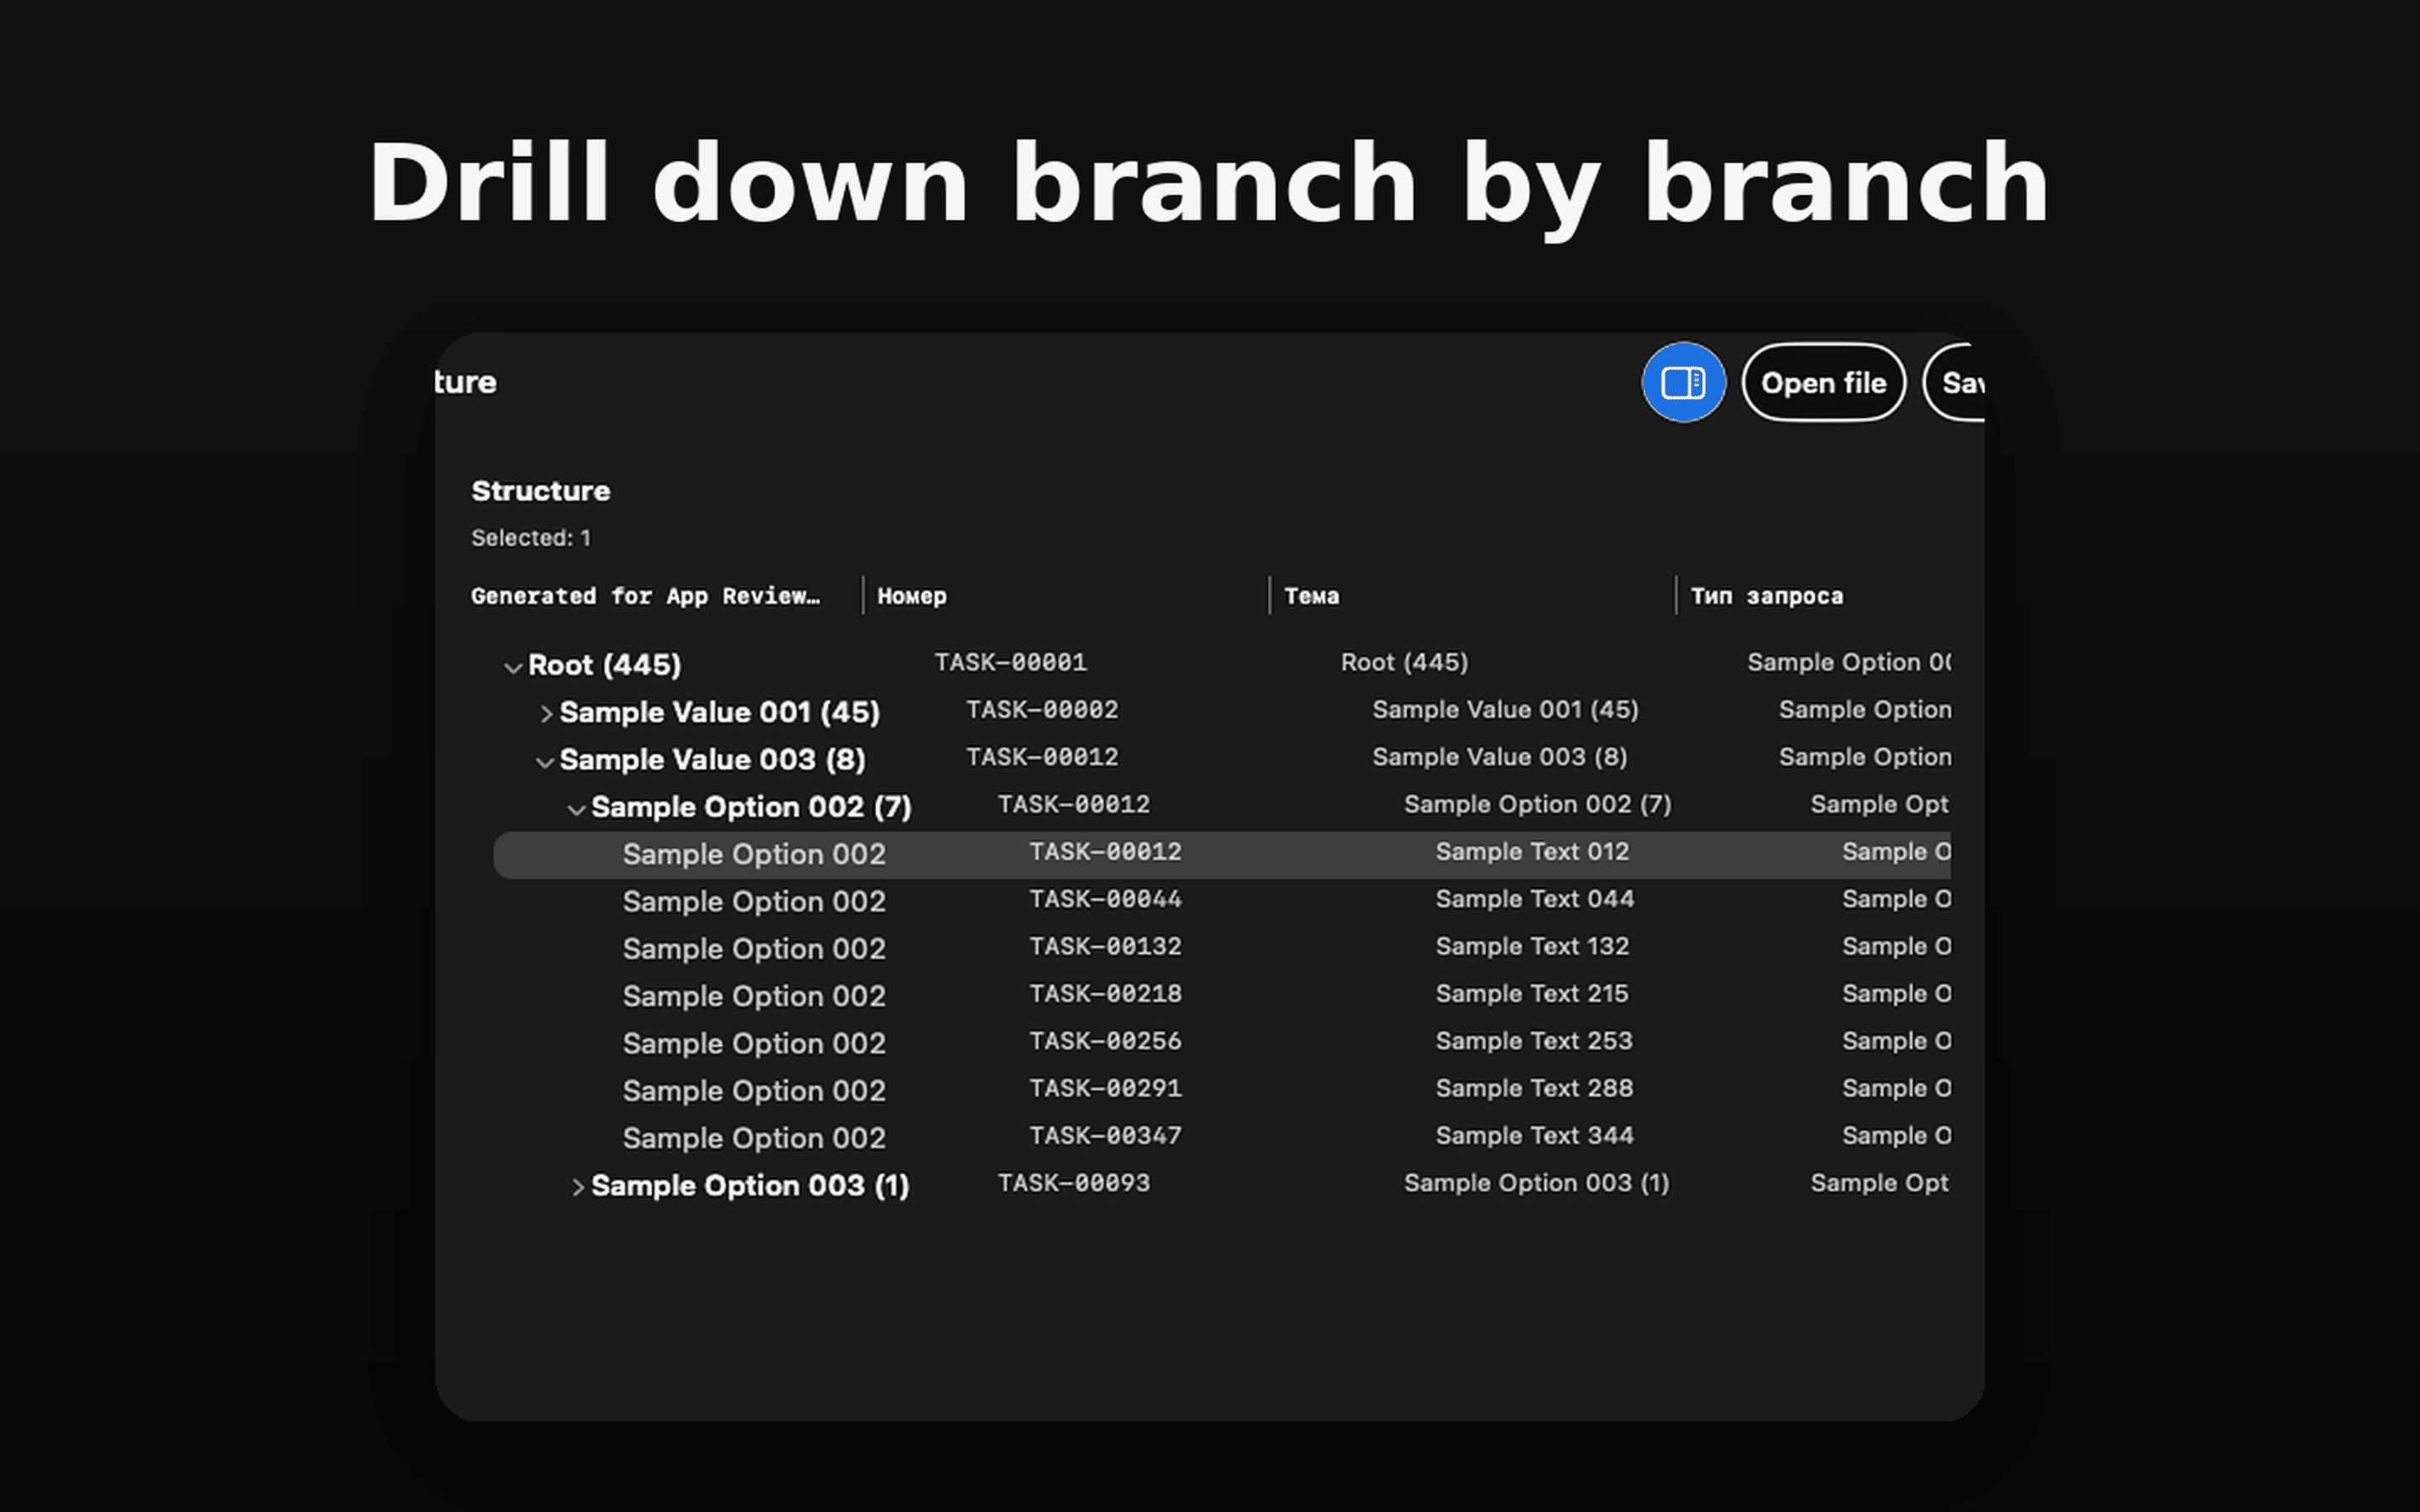
Task: Select the row with TASK-00044
Action: pyautogui.click(x=1105, y=899)
